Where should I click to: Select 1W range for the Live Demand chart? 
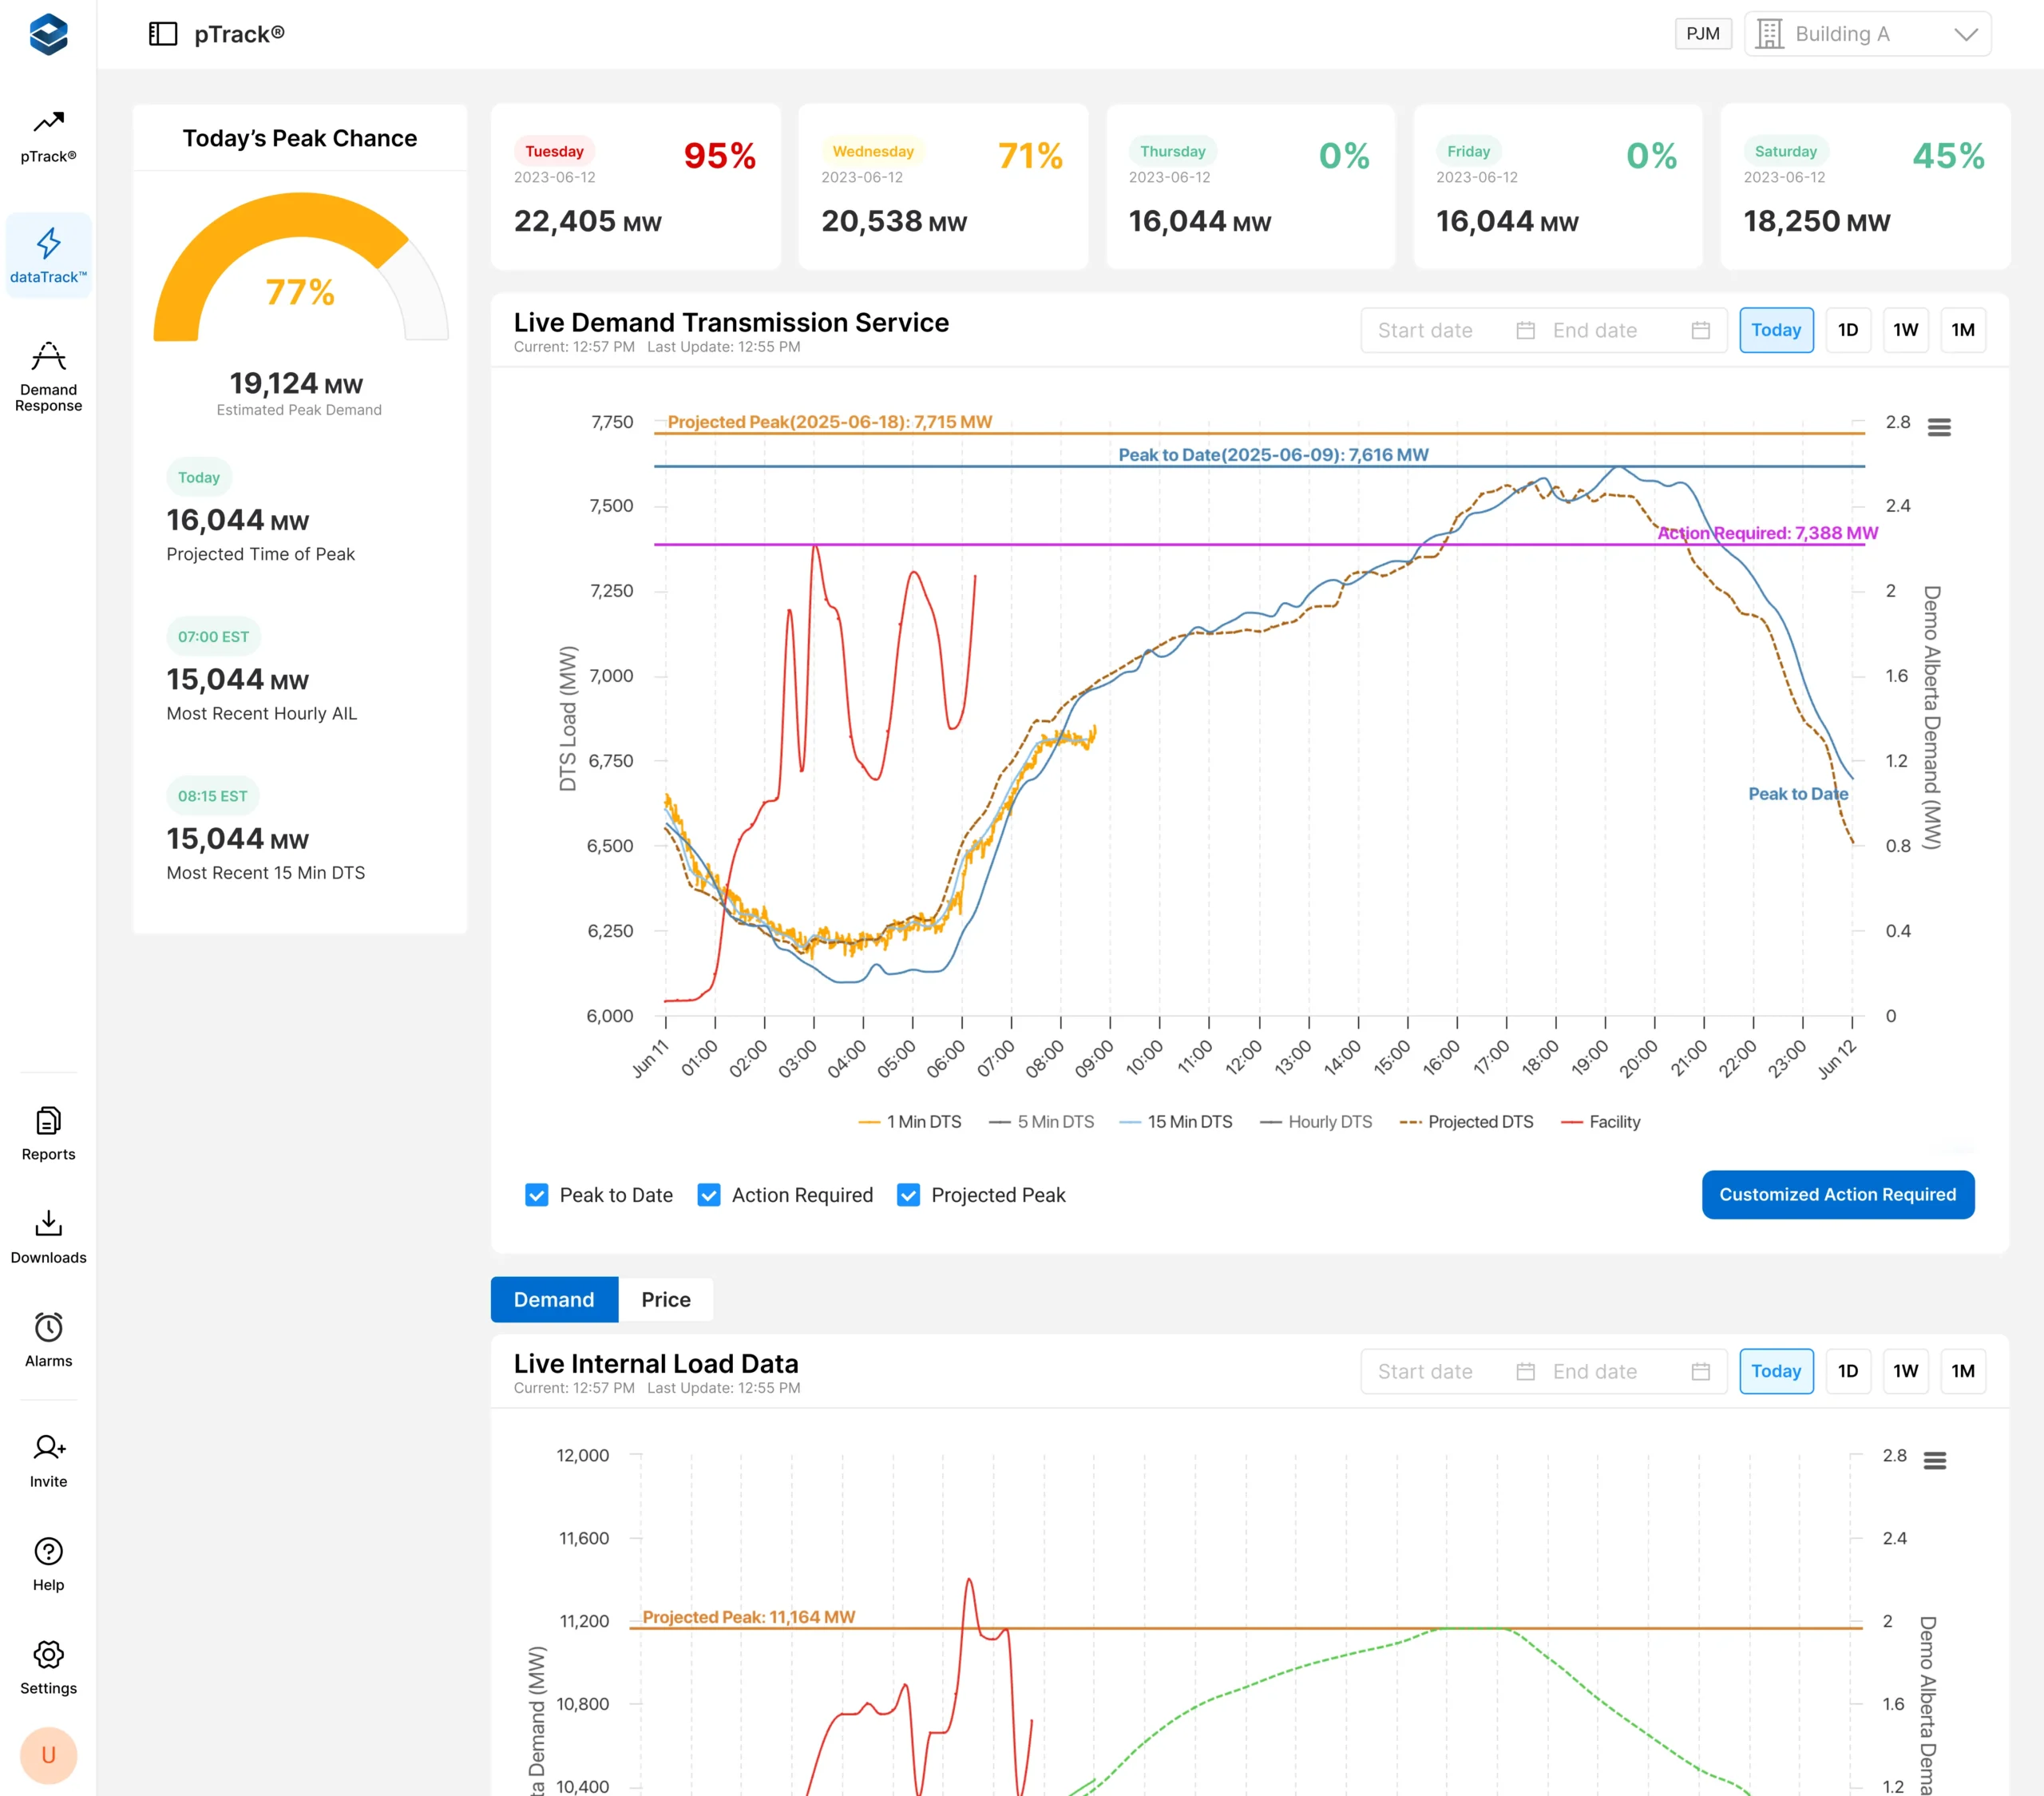[1905, 330]
